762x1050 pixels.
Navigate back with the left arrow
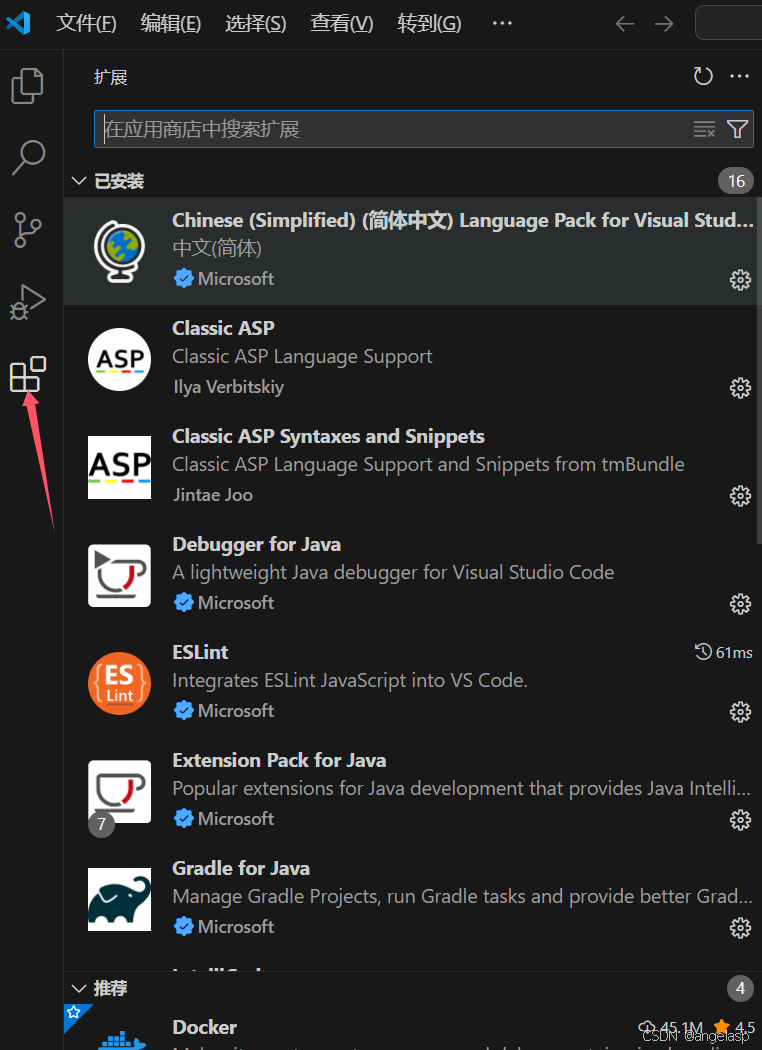(x=625, y=24)
